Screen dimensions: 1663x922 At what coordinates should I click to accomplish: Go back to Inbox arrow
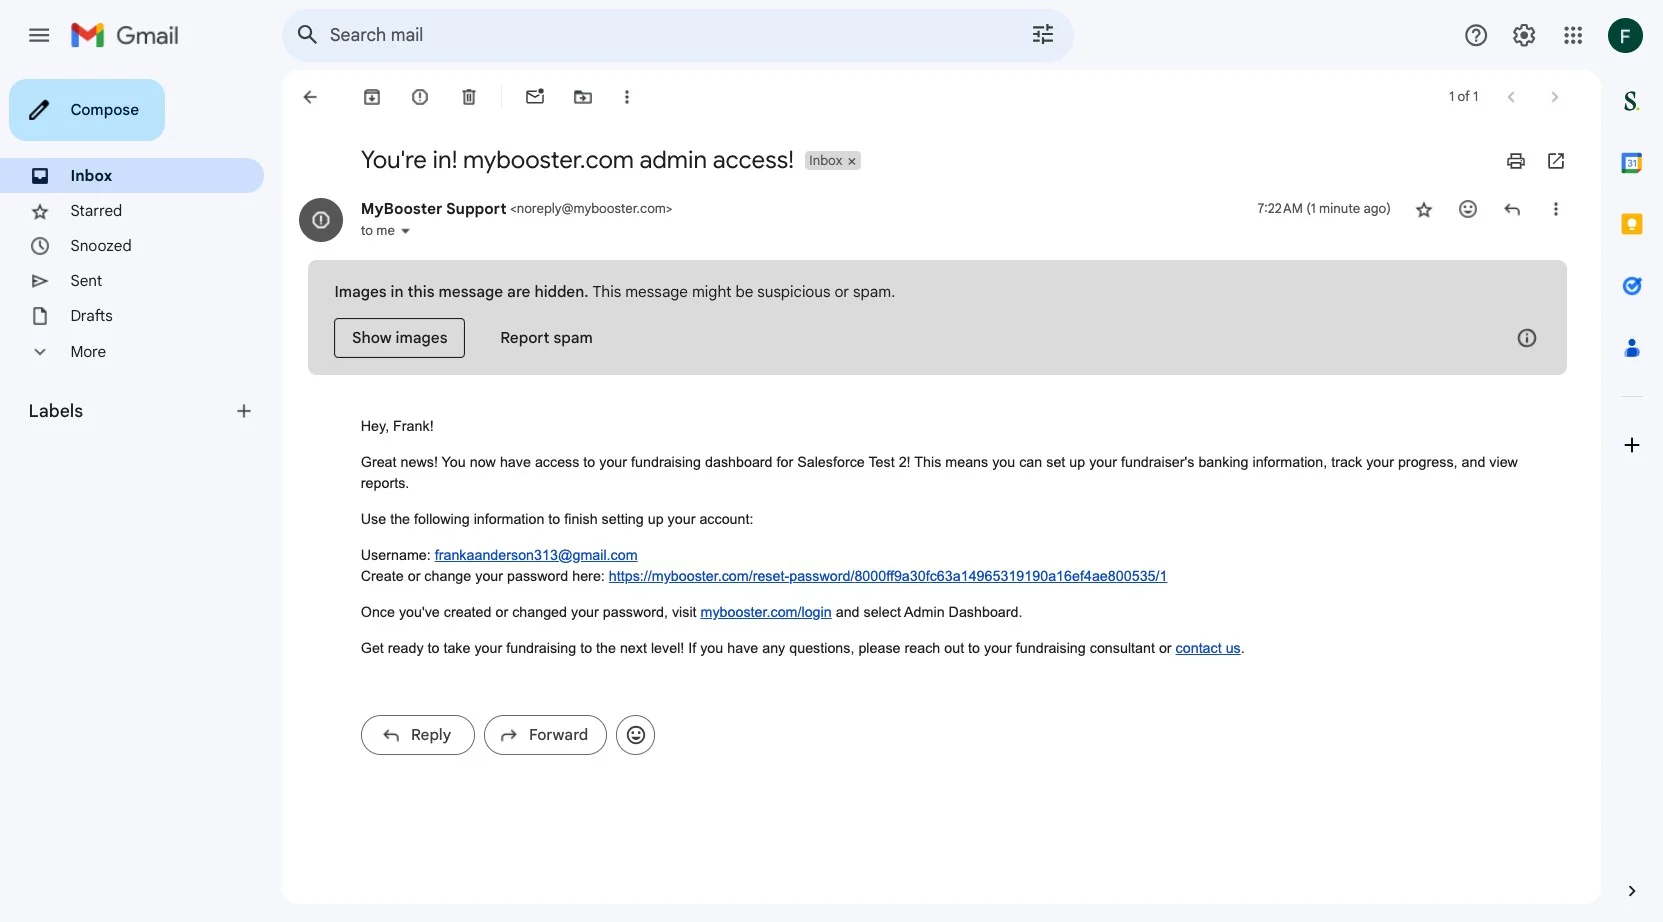tap(310, 97)
